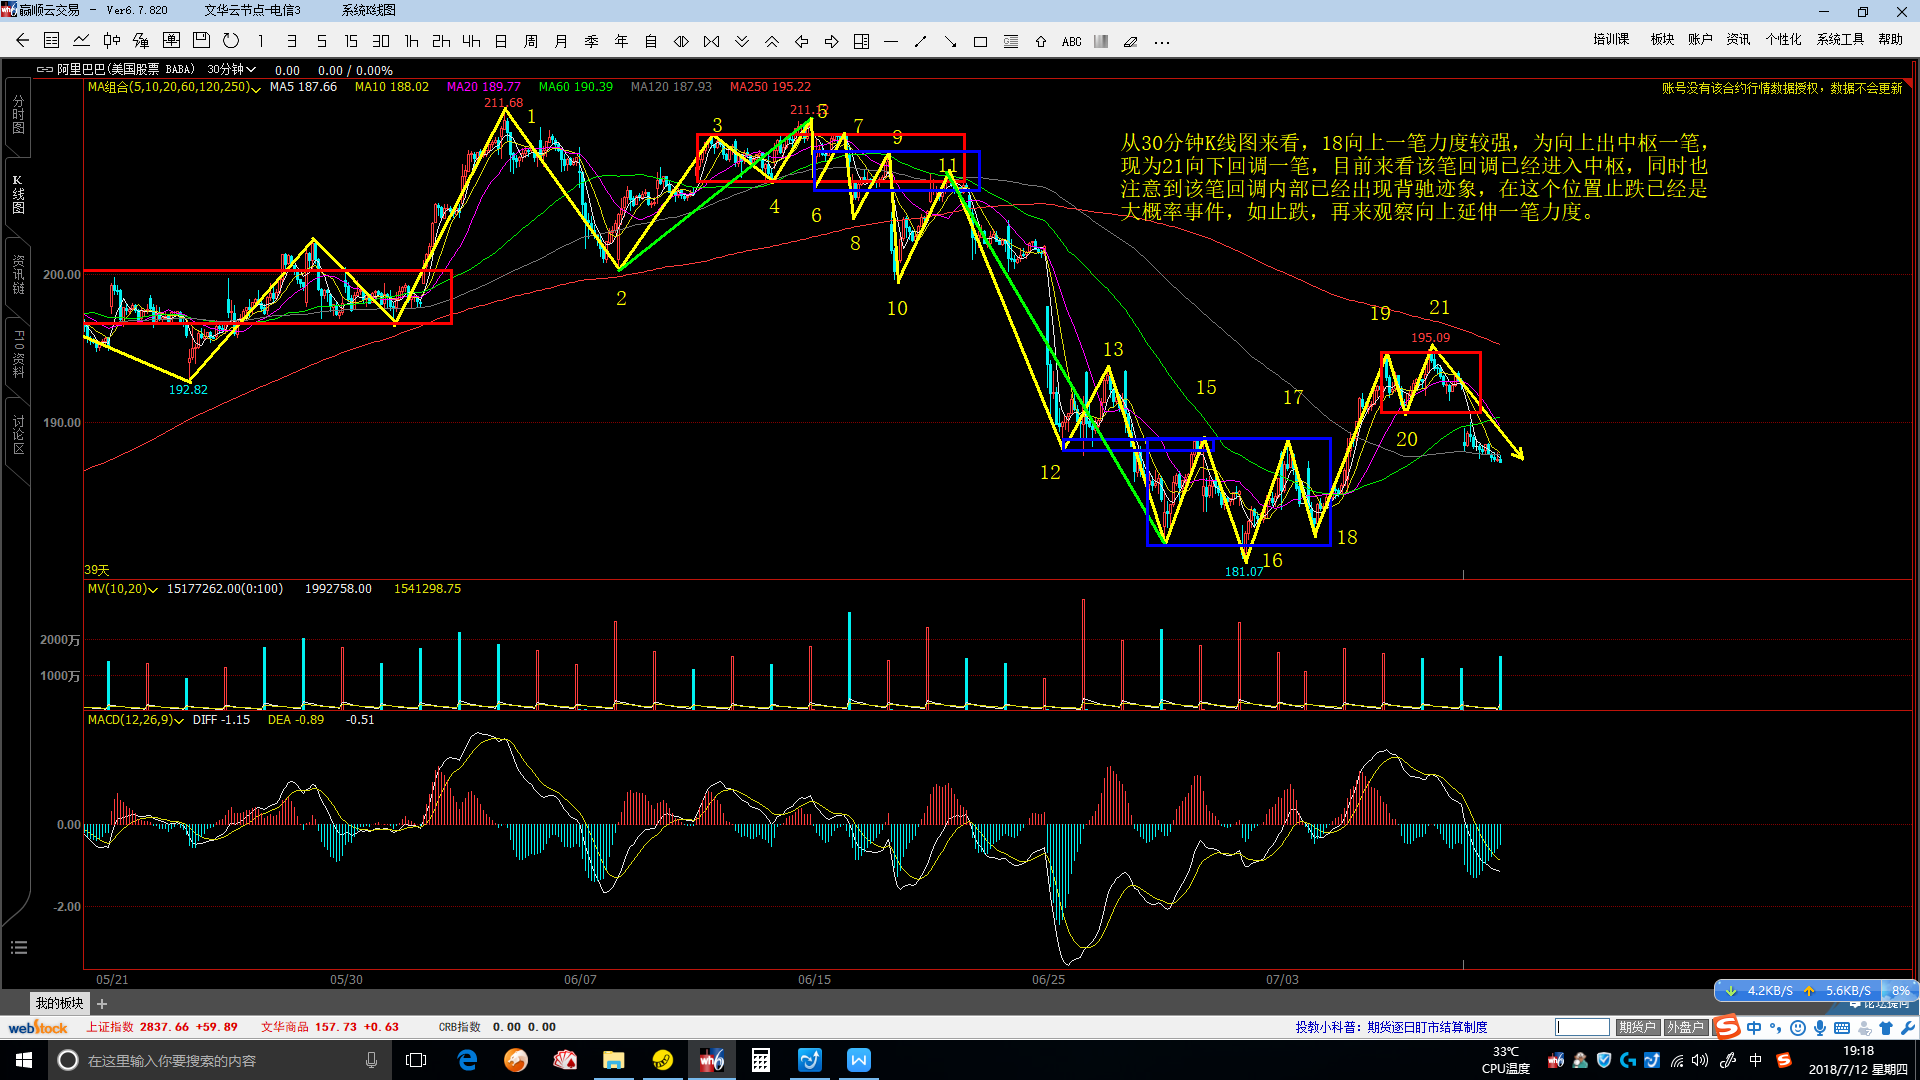Screen dimensions: 1920x1080
Task: Refresh the chart with the refresh icon
Action: point(231,41)
